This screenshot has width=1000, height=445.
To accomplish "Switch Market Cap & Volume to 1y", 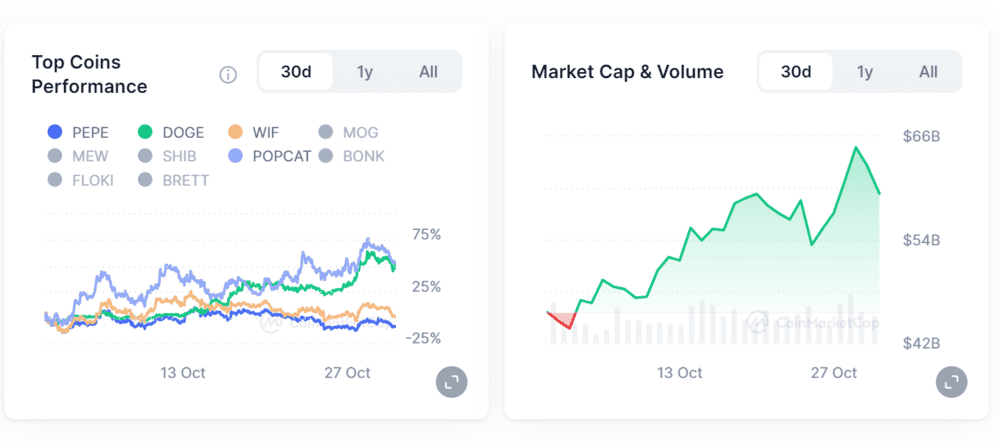I will click(865, 72).
